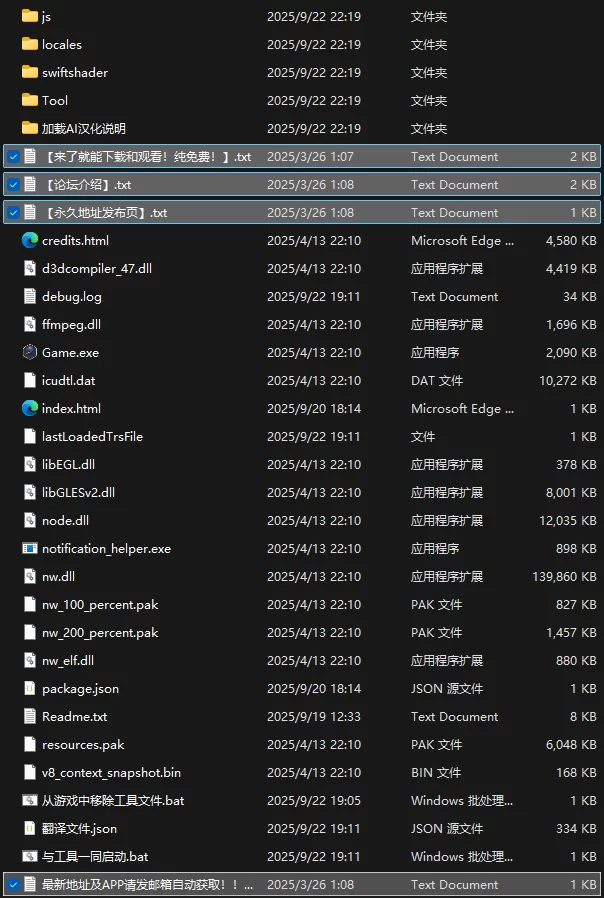Click the Tool folder icon
This screenshot has height=898, width=604.
coord(30,100)
